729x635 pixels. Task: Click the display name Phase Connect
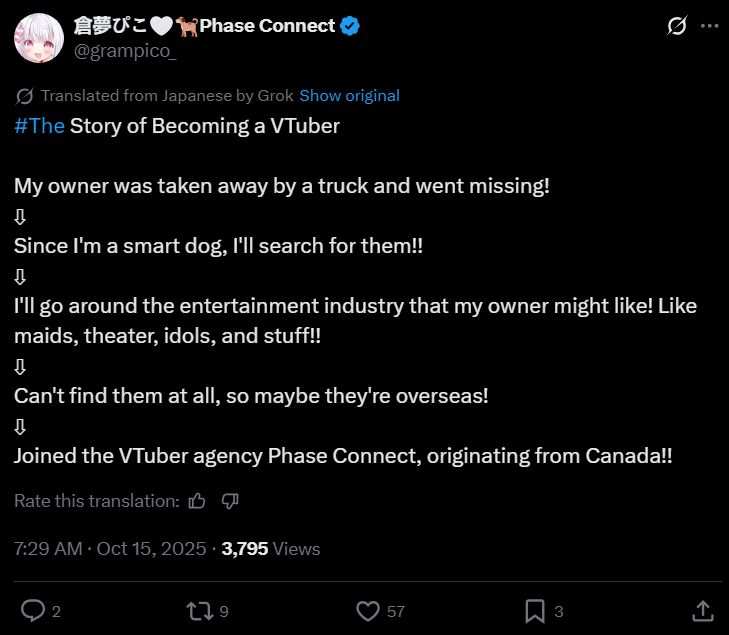tap(266, 26)
